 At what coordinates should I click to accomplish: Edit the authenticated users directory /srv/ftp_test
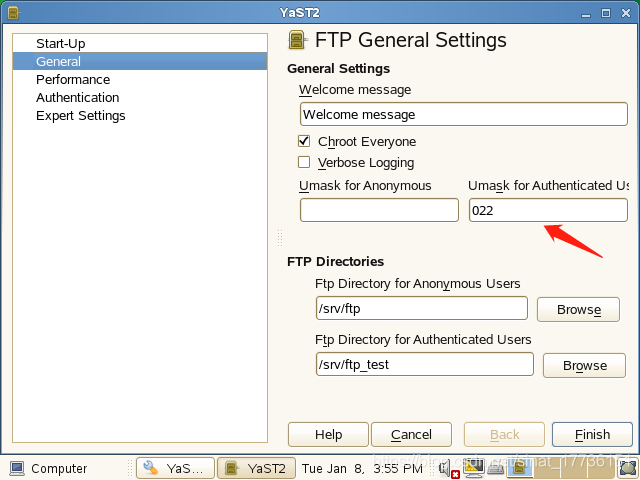(424, 364)
